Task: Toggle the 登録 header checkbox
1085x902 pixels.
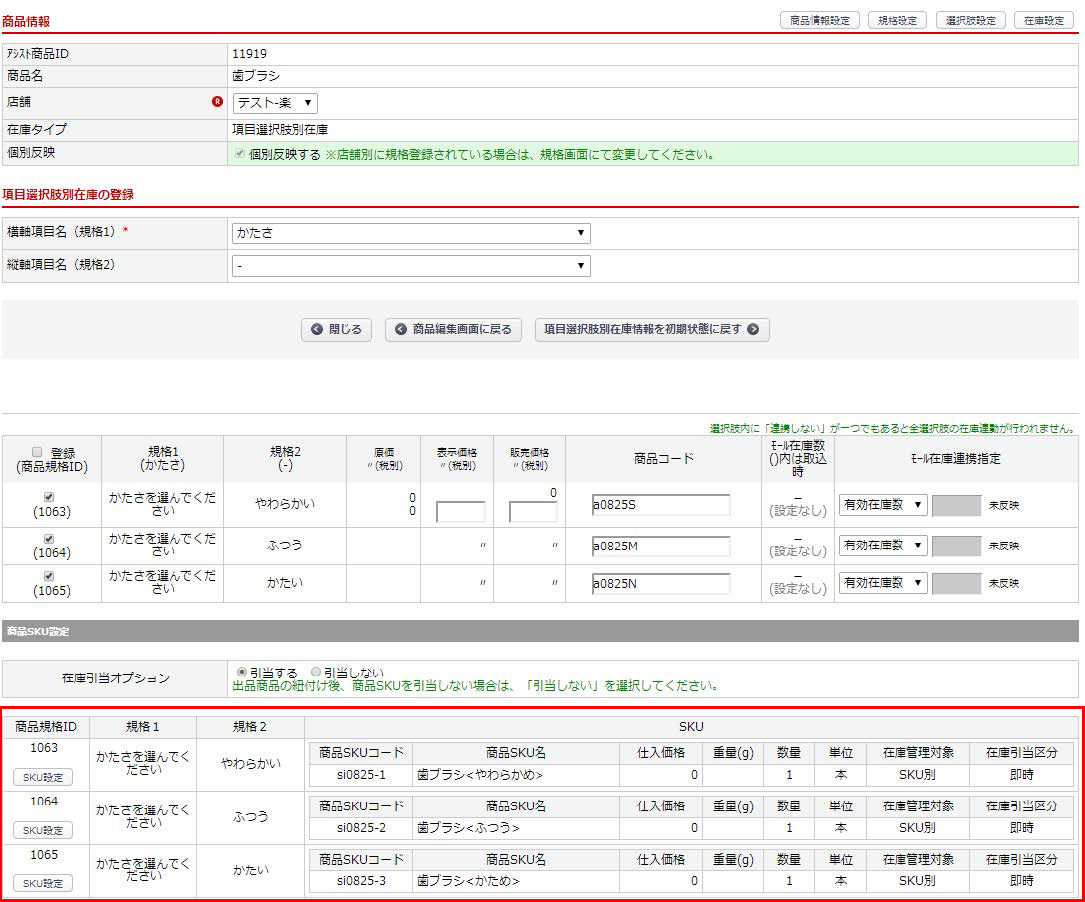Action: click(38, 452)
